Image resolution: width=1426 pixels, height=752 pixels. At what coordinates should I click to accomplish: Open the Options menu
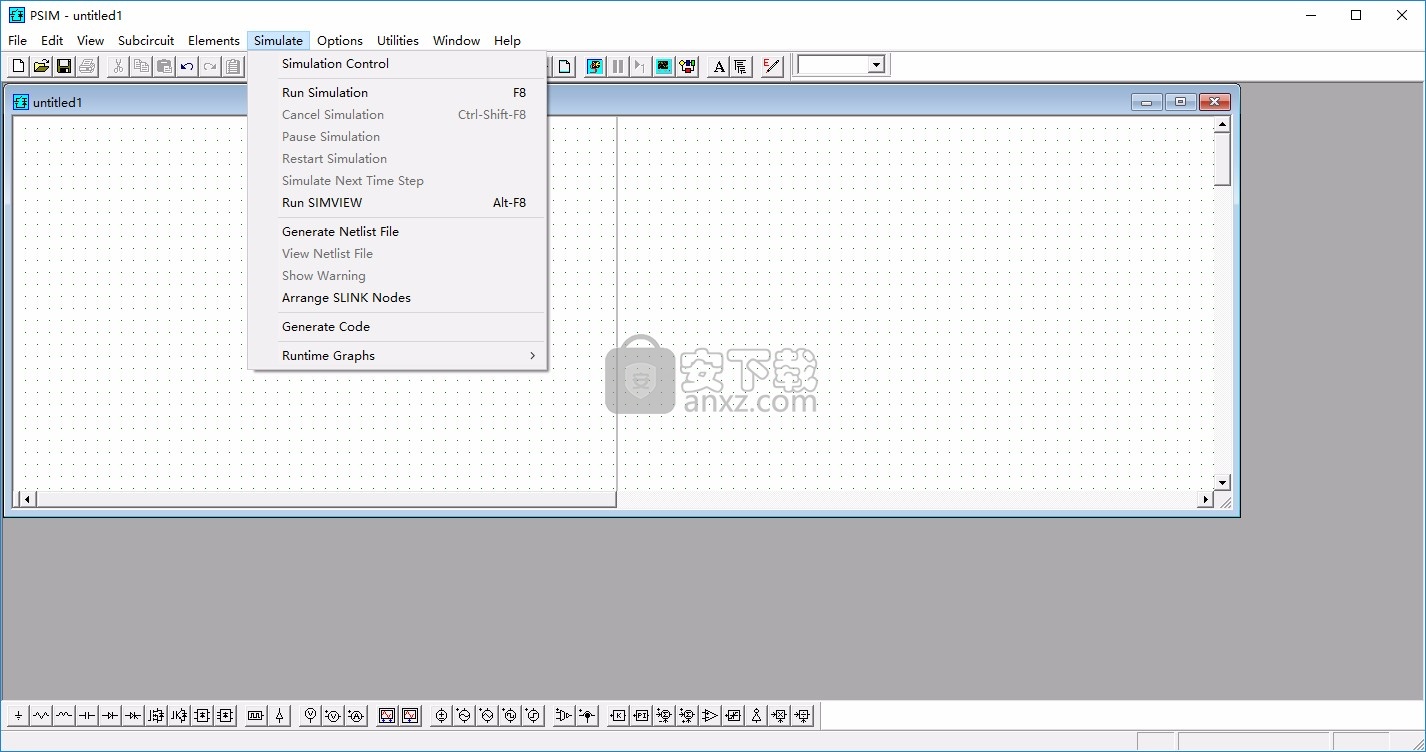340,40
